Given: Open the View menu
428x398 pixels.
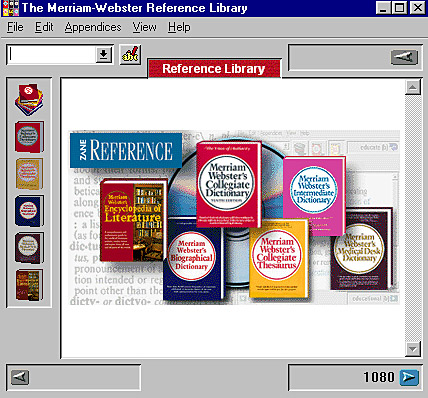Looking at the screenshot, I should point(144,27).
